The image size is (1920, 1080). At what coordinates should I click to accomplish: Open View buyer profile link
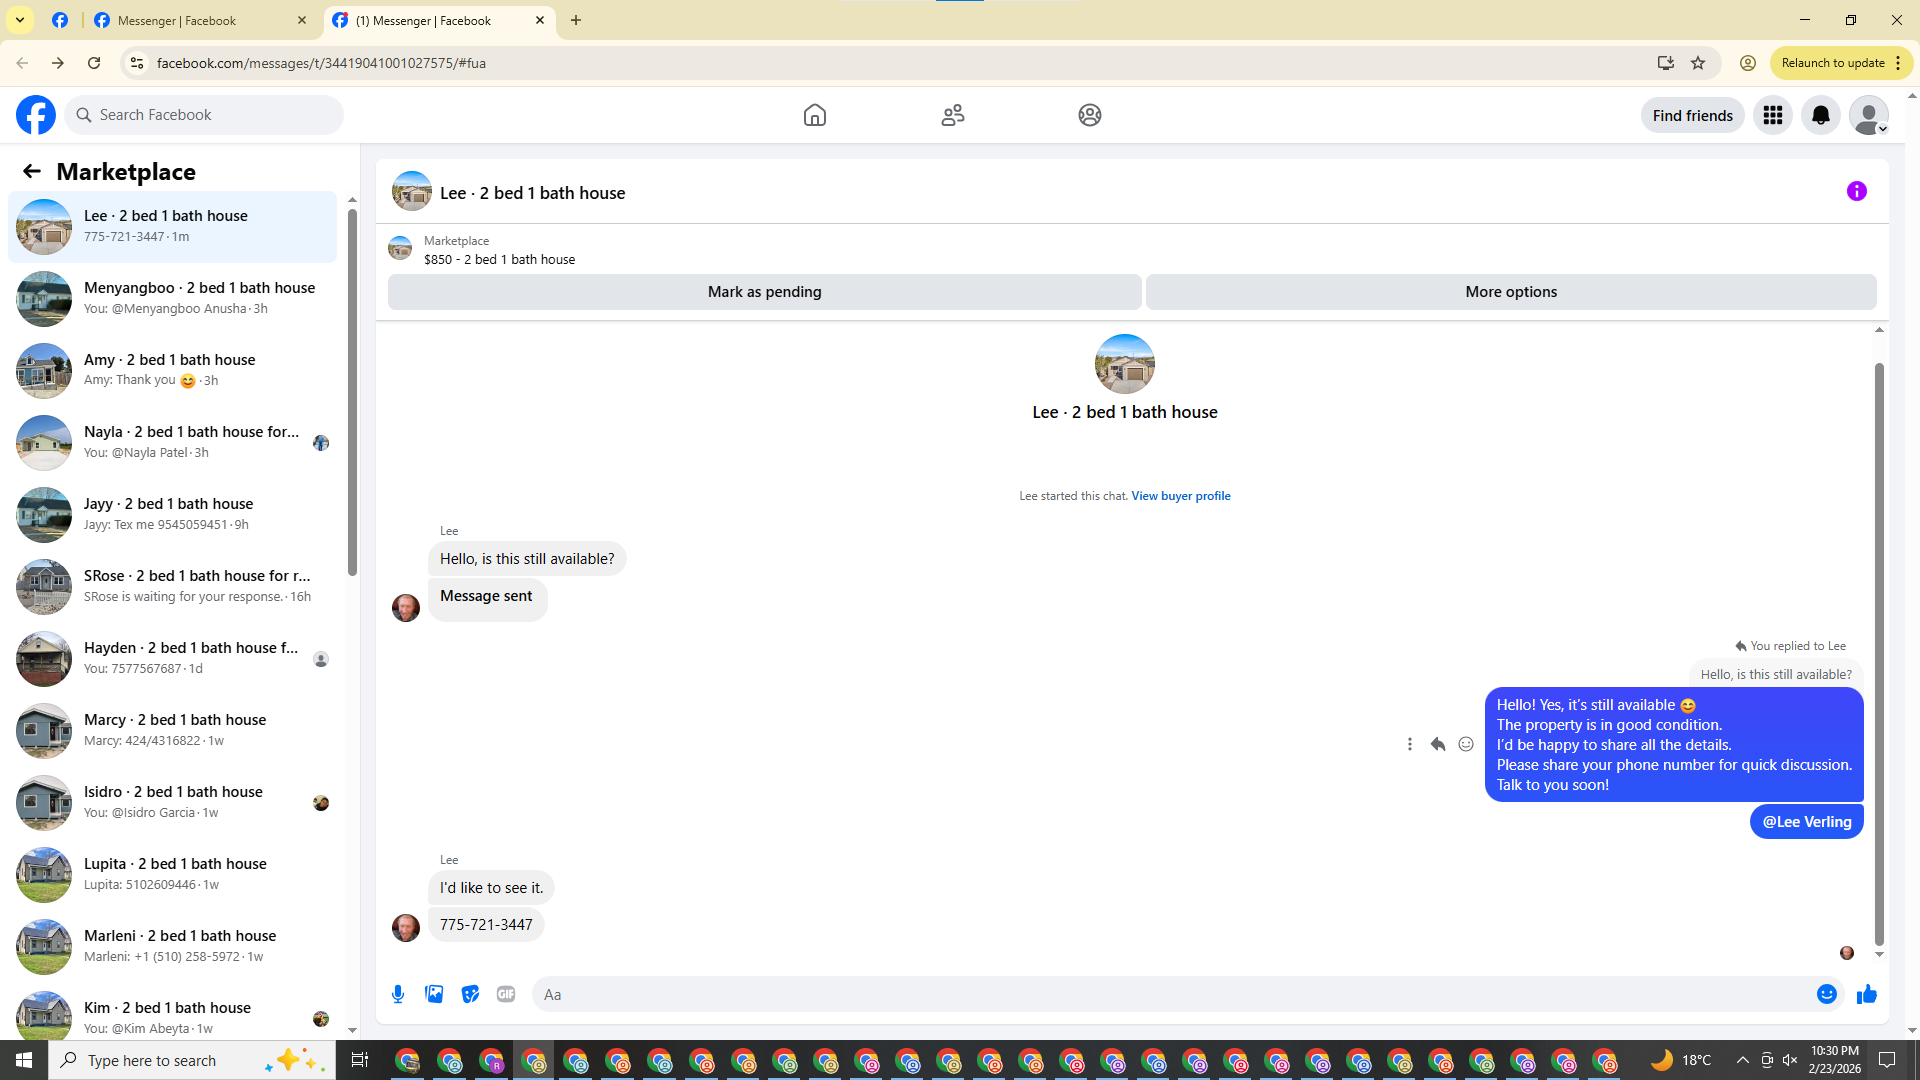tap(1180, 496)
